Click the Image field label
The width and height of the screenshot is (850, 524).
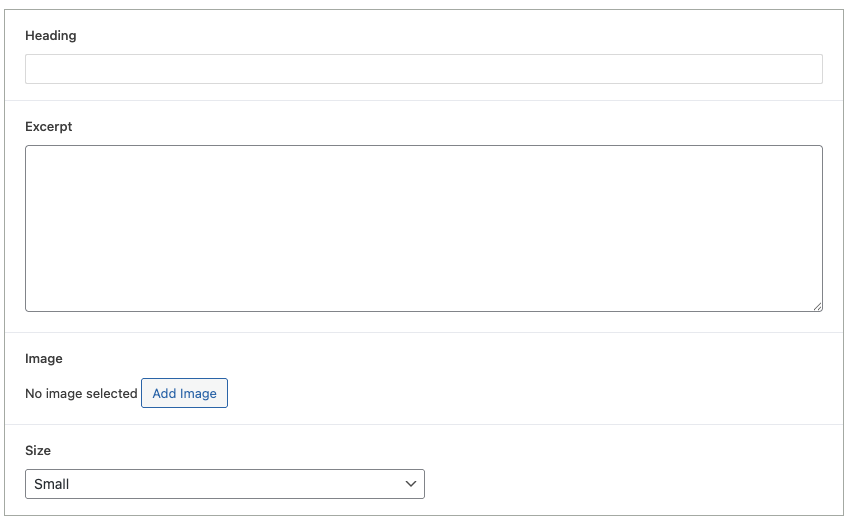(x=44, y=358)
